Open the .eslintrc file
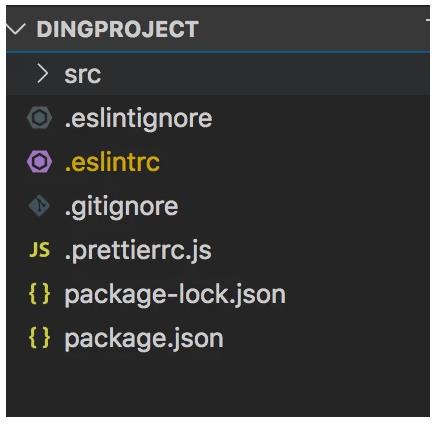 112,163
